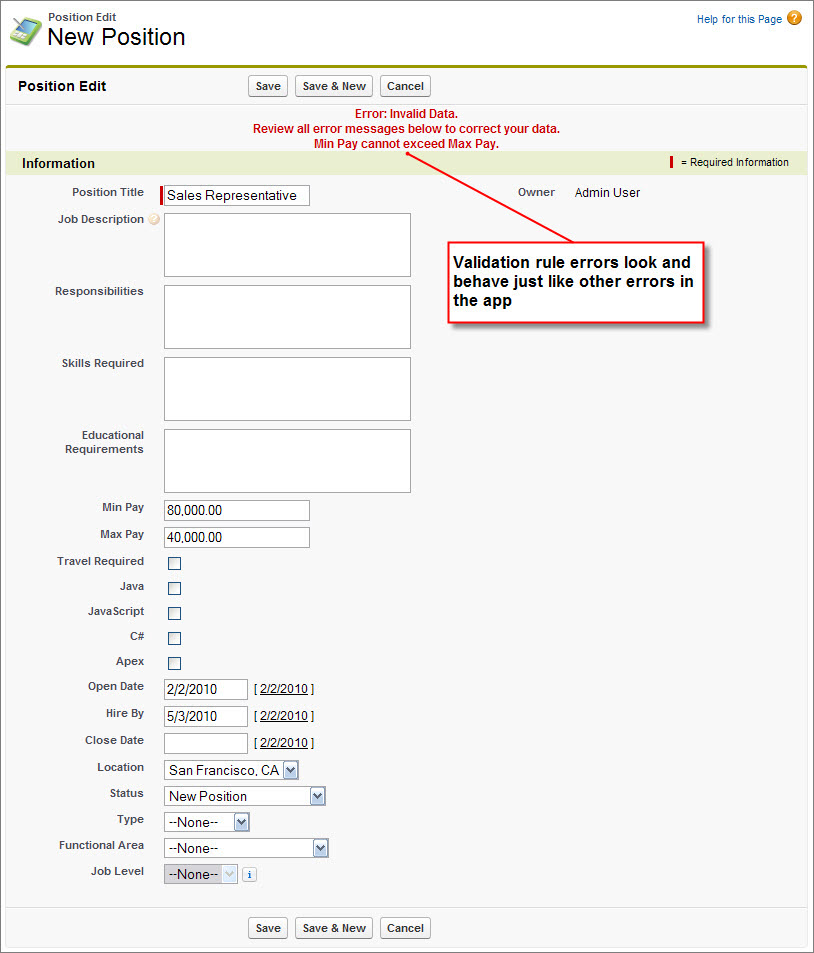
Task: Click the Help for this Page question icon
Action: click(x=794, y=18)
